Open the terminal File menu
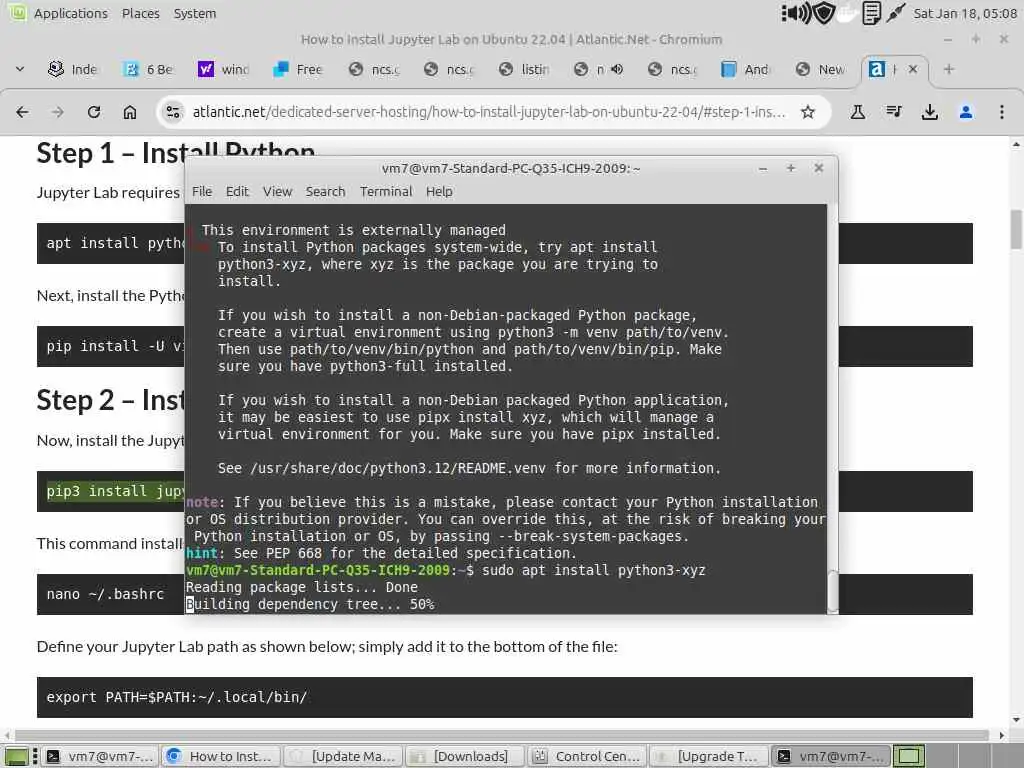This screenshot has height=768, width=1024. (202, 191)
